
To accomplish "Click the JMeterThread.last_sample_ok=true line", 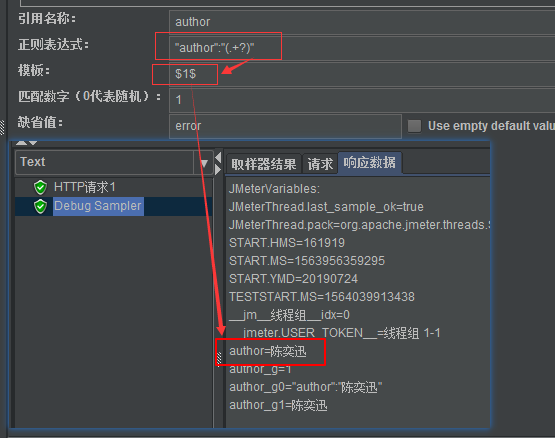I will pyautogui.click(x=326, y=207).
